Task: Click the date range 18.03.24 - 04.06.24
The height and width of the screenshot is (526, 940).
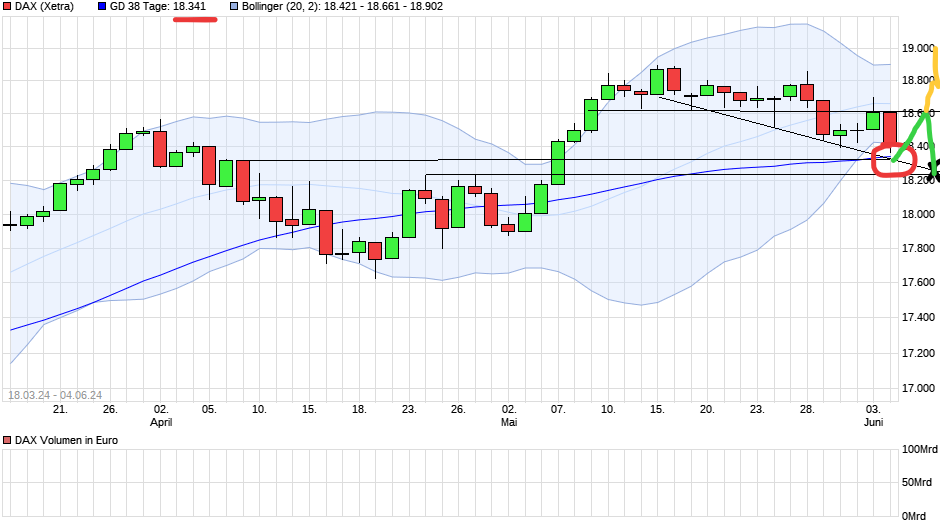Action: (x=55, y=395)
